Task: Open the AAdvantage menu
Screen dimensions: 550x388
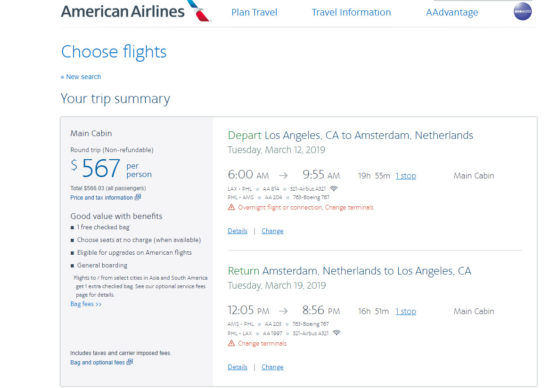Action: (x=452, y=12)
